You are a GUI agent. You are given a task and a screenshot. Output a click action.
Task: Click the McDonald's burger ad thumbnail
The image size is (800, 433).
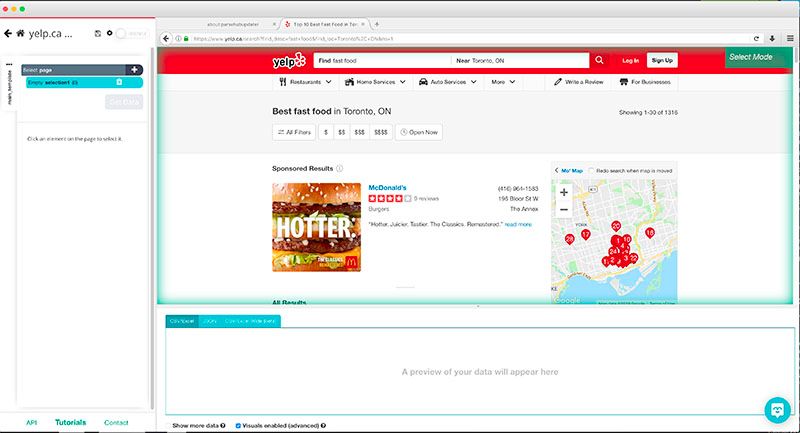(316, 227)
